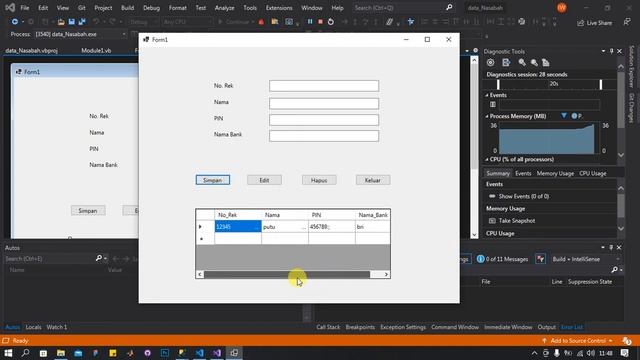The image size is (640, 360).
Task: Click the Hot Reload flame icon
Action: [x=261, y=22]
